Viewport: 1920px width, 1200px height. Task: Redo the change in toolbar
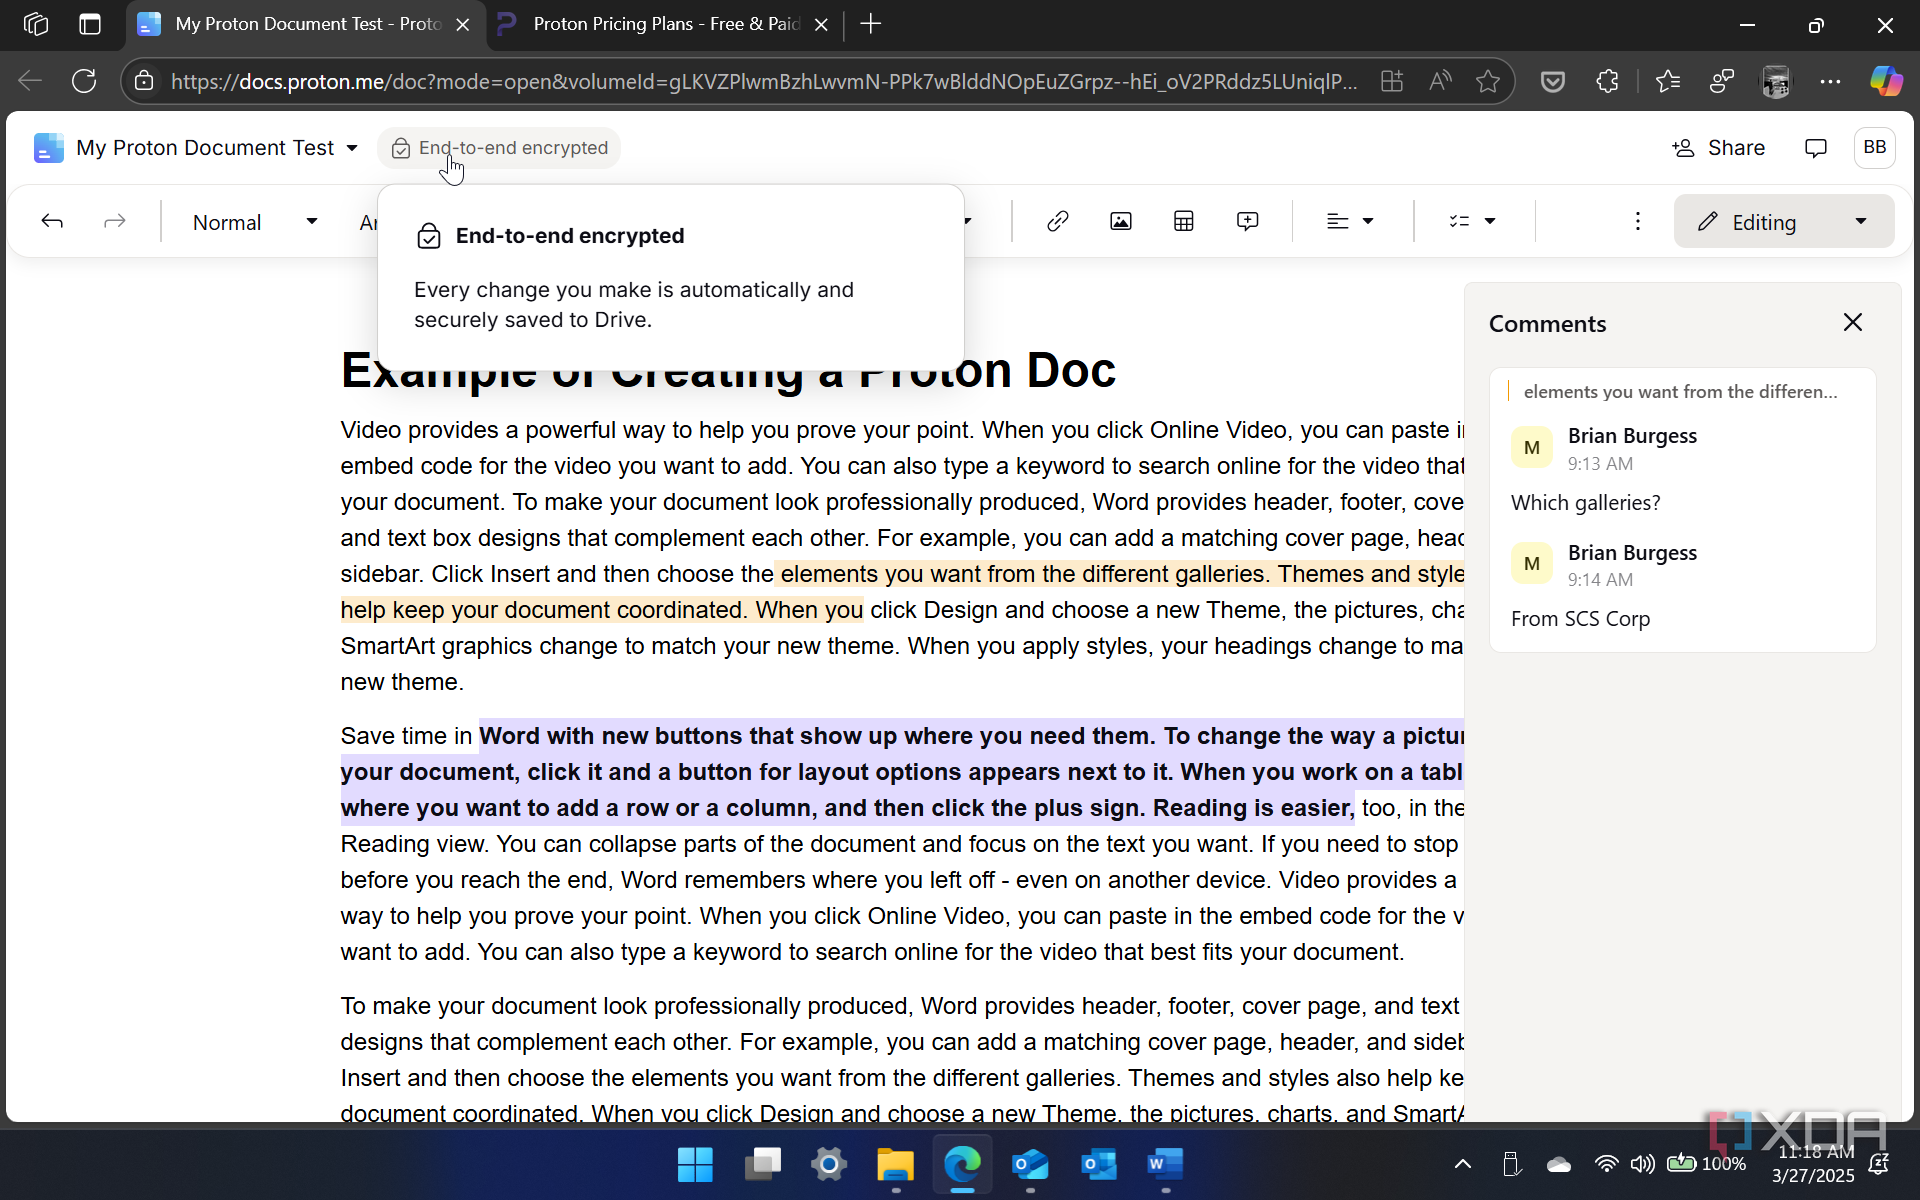(x=115, y=221)
